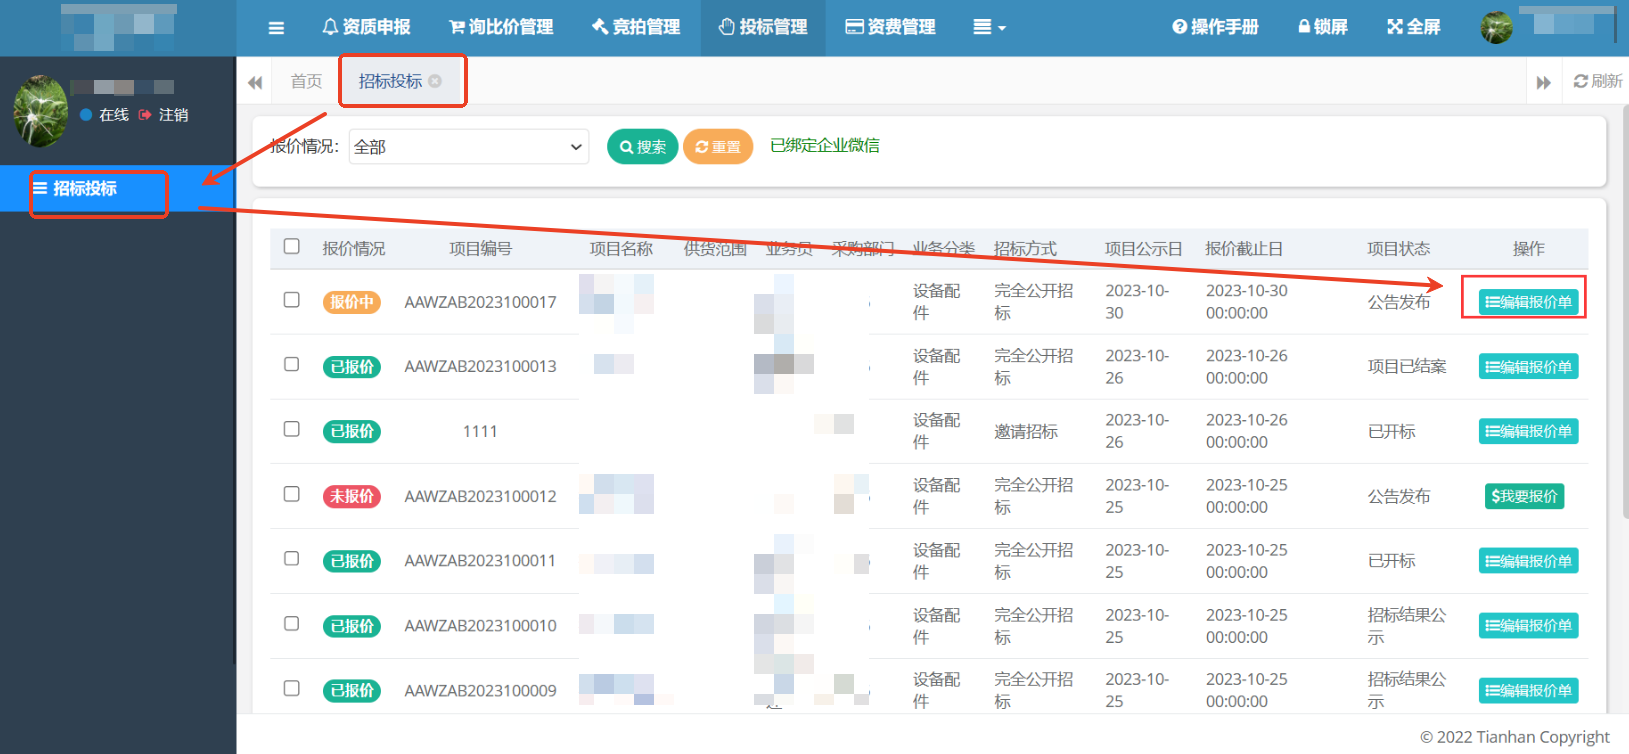The image size is (1629, 754).
Task: Switch to the 首页 tab
Action: pos(306,81)
